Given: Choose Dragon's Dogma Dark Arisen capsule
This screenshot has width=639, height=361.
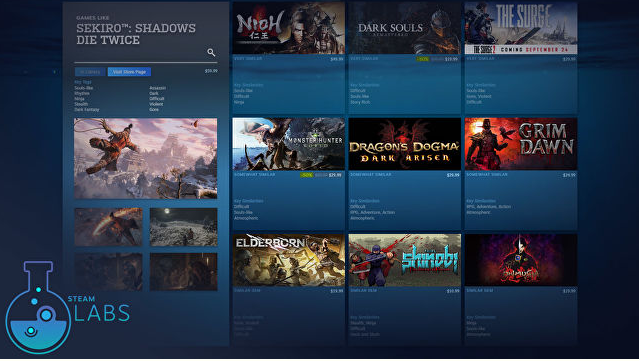Looking at the screenshot, I should (x=405, y=144).
